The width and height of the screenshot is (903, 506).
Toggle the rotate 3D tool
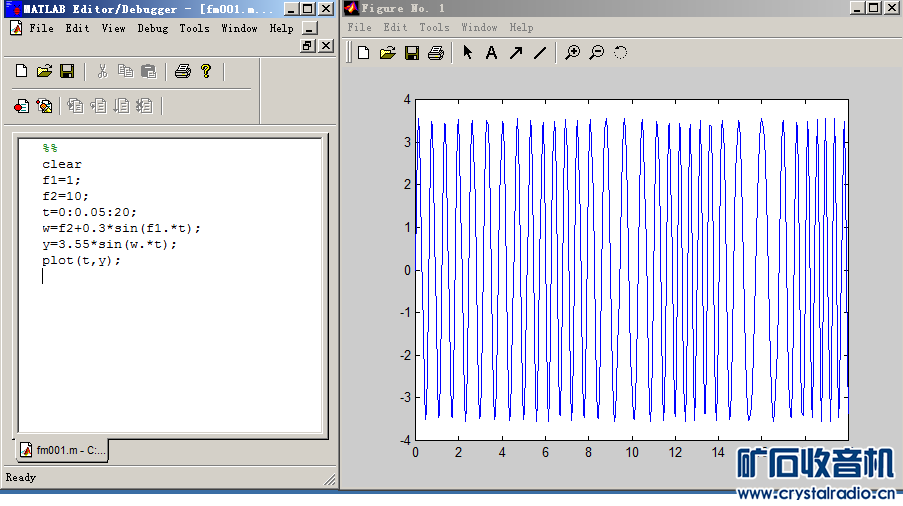point(620,53)
